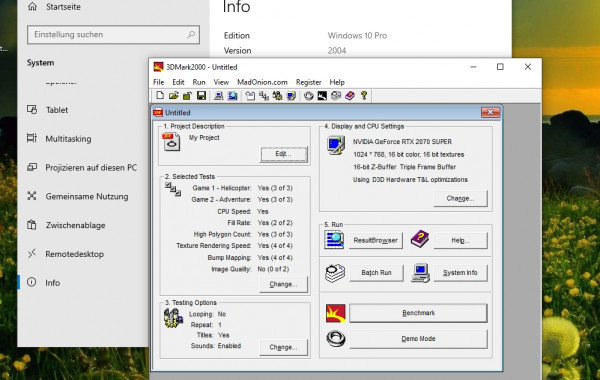
Task: Click the closed-folder toolbar icon beside Save
Action: coord(187,95)
